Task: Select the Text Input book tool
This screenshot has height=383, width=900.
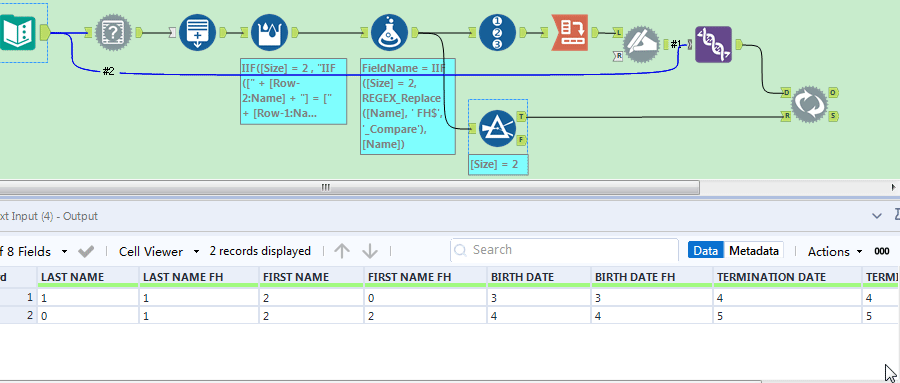Action: pos(18,32)
